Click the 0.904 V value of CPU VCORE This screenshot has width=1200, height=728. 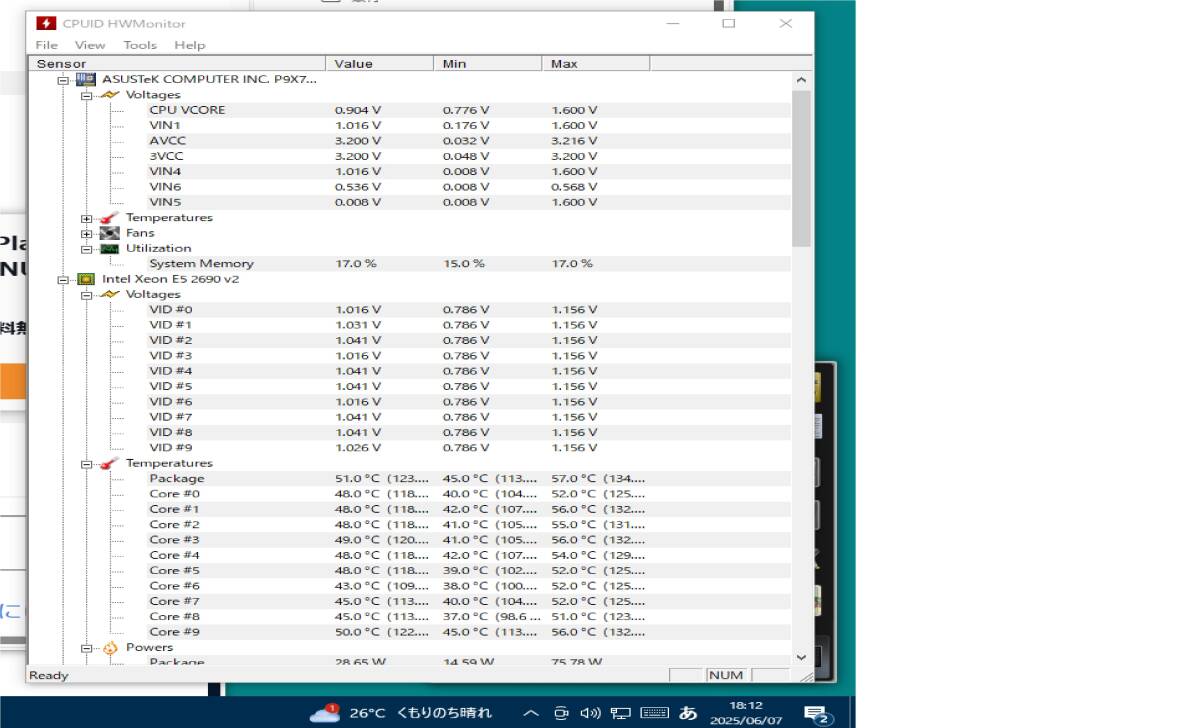point(357,110)
